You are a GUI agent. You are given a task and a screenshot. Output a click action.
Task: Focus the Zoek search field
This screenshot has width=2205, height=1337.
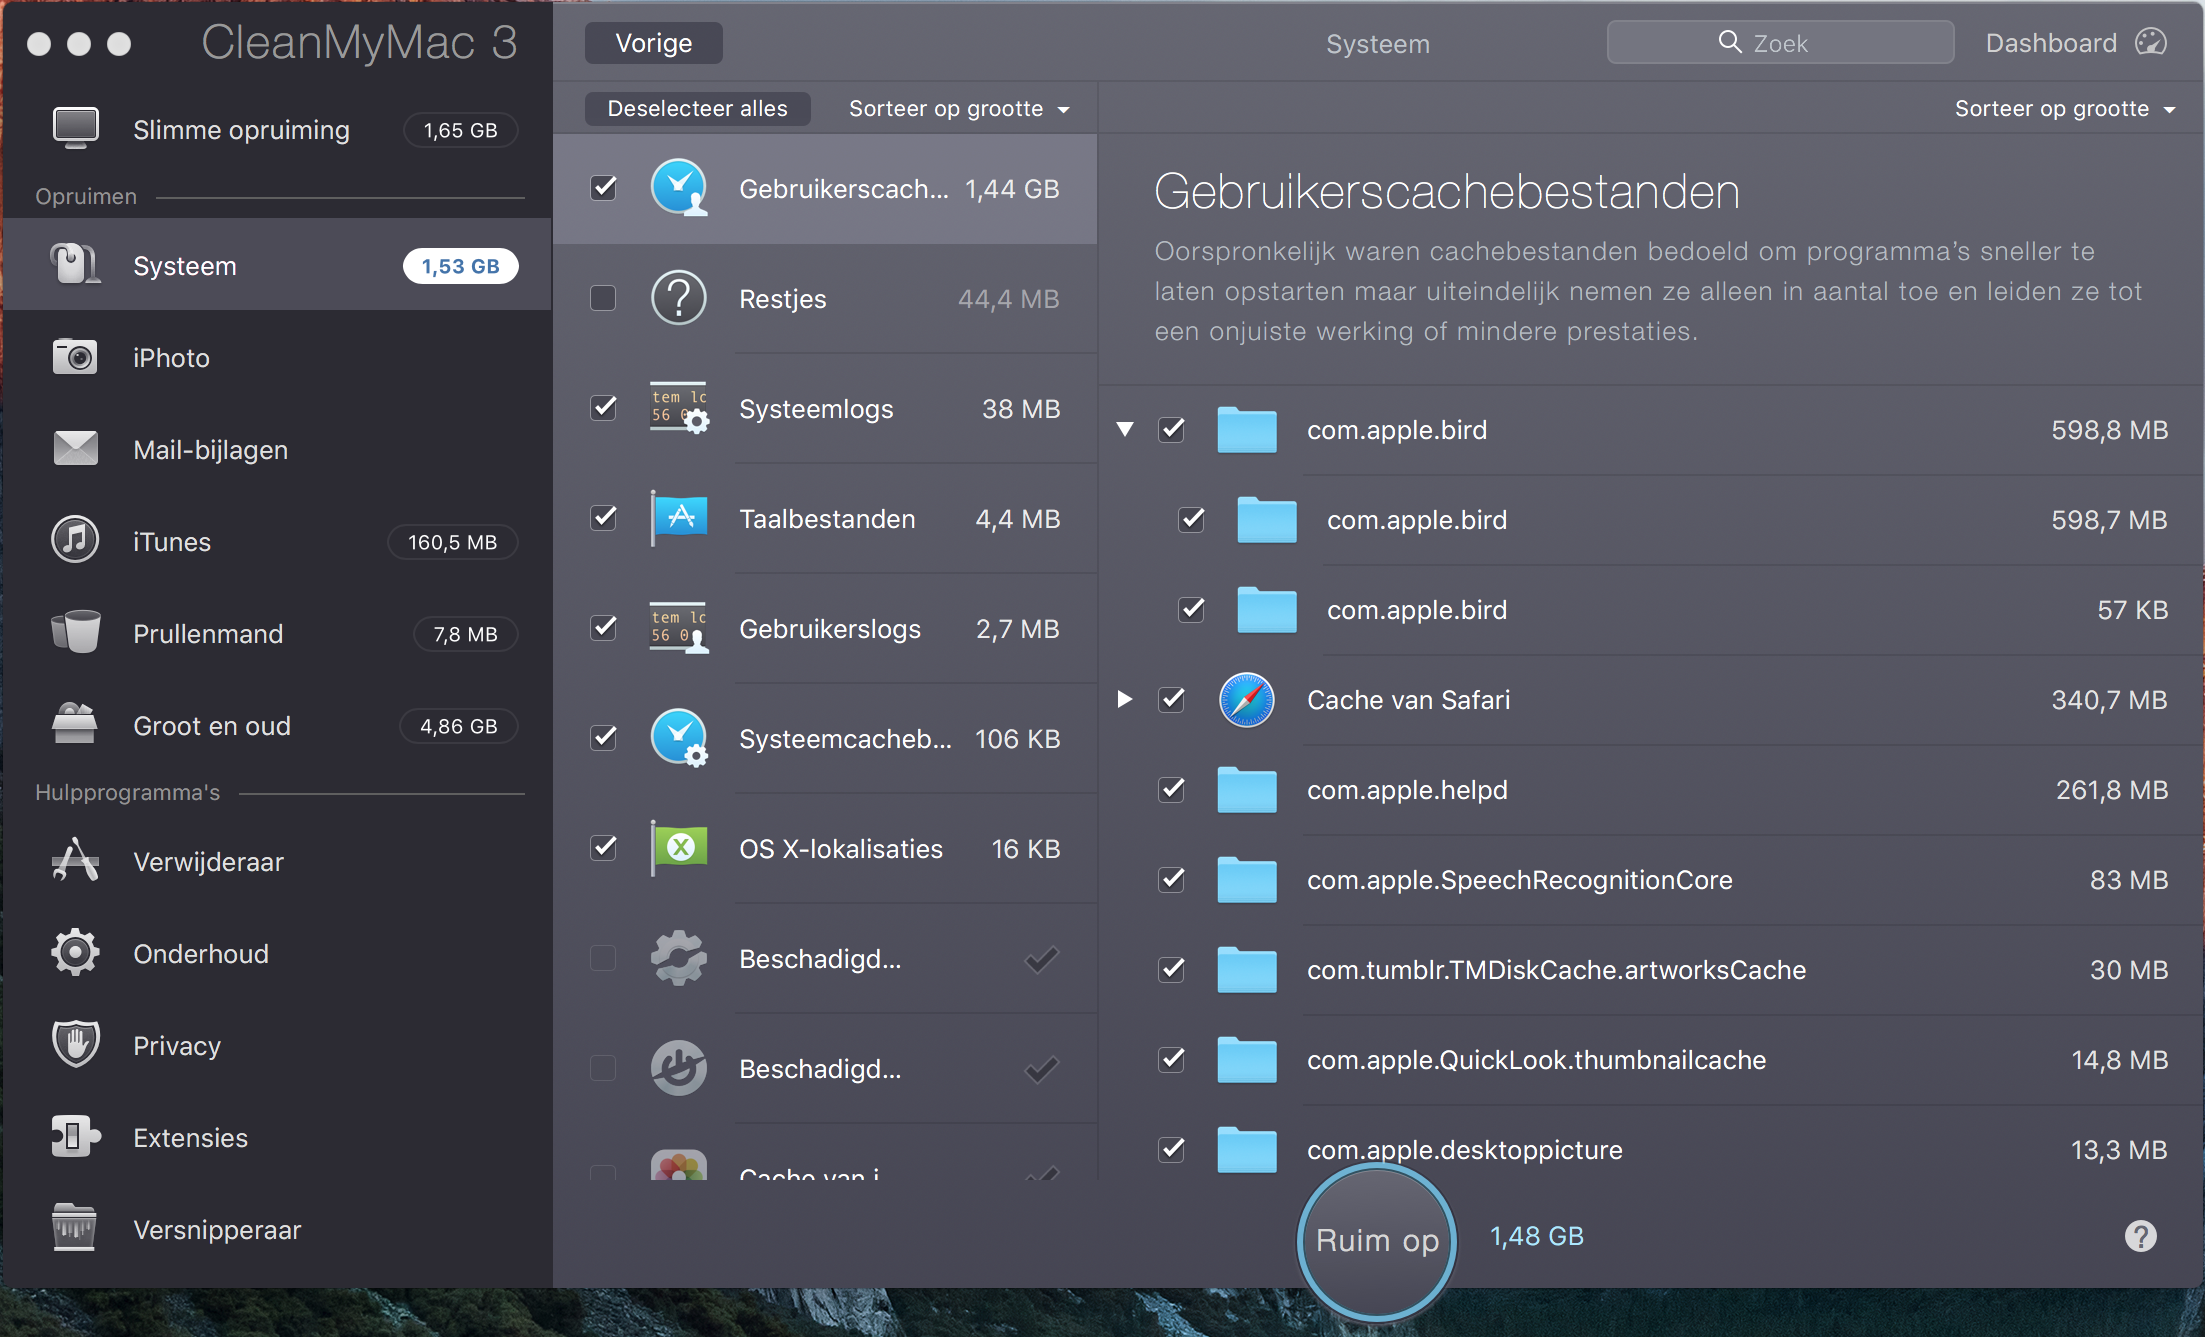point(1780,43)
